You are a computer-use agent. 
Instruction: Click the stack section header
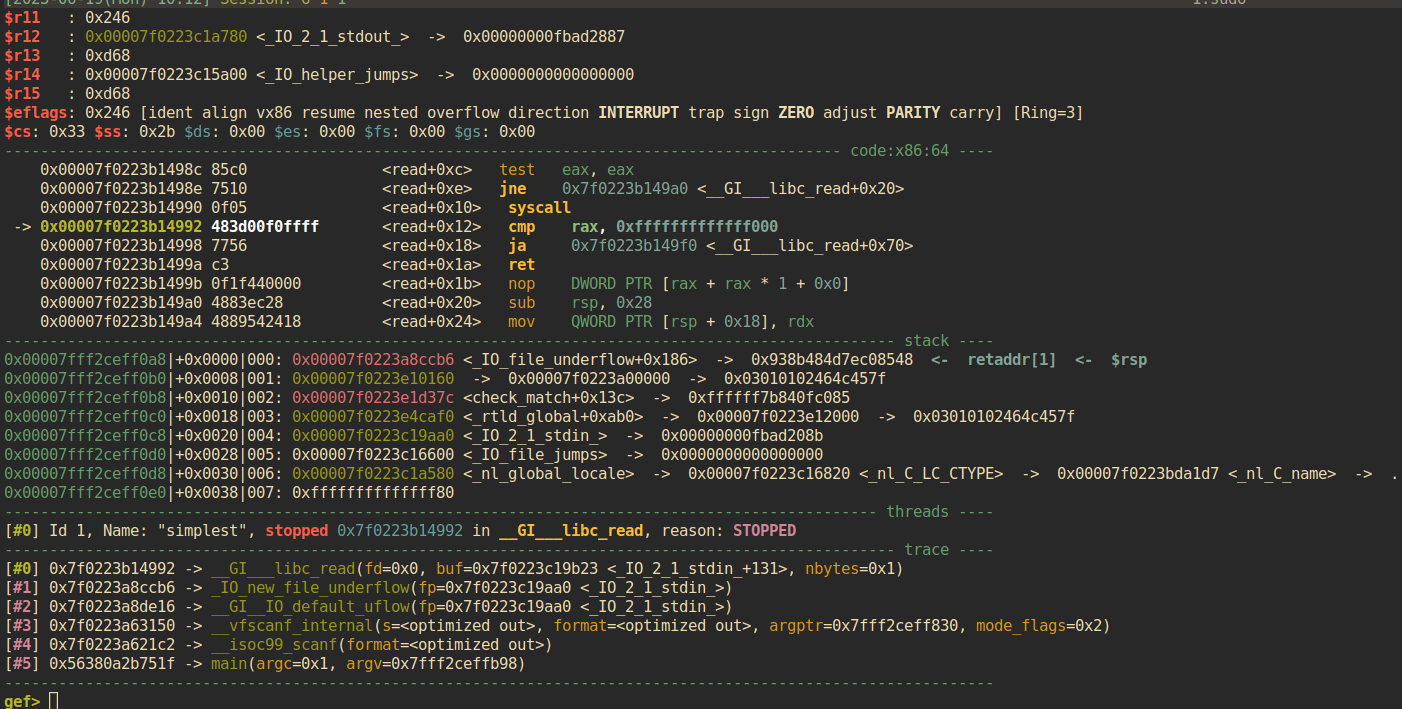(x=926, y=341)
